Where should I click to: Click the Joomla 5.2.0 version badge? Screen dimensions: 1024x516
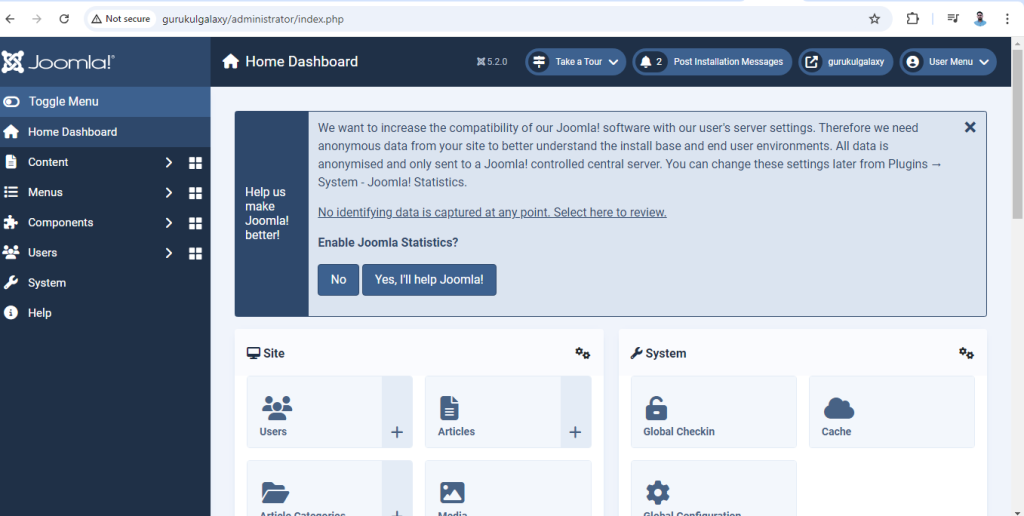coord(492,62)
